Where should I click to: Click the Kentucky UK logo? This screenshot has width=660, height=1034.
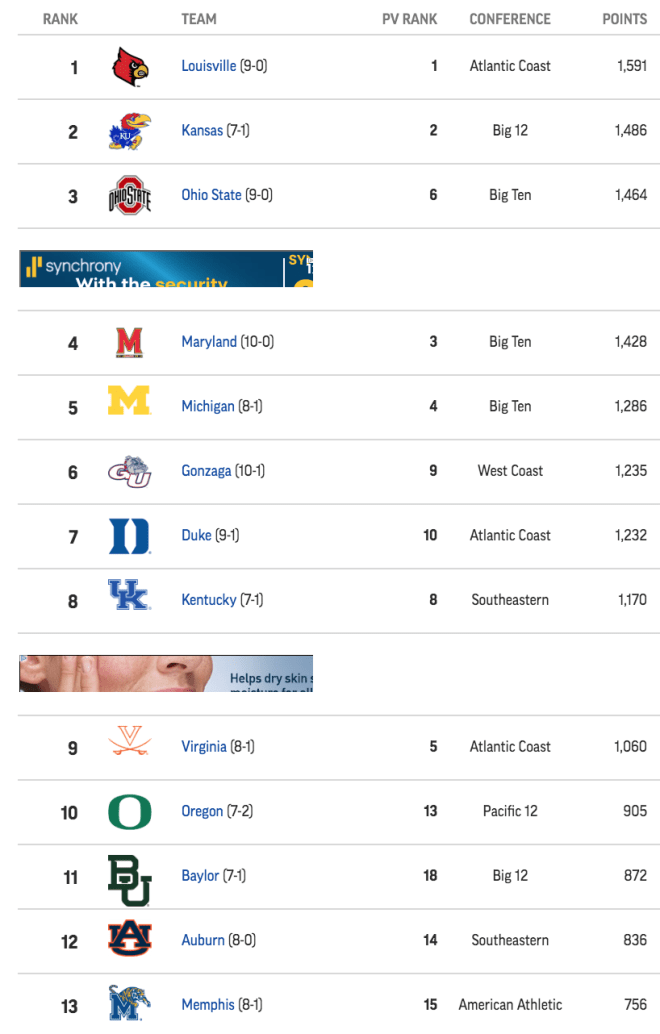pyautogui.click(x=129, y=595)
